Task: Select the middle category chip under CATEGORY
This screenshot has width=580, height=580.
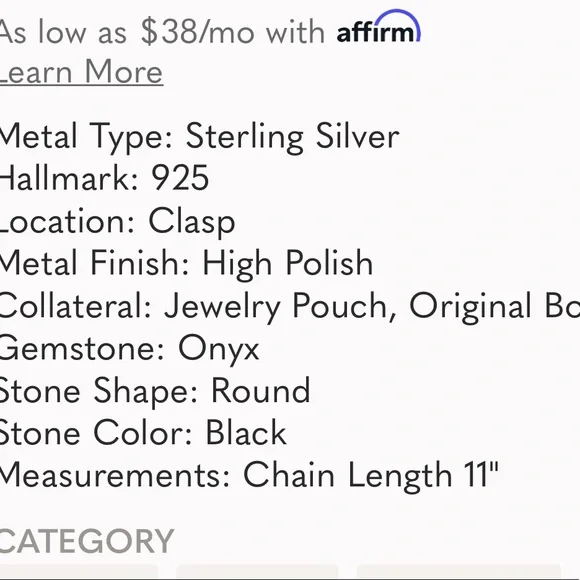Action: (257, 572)
